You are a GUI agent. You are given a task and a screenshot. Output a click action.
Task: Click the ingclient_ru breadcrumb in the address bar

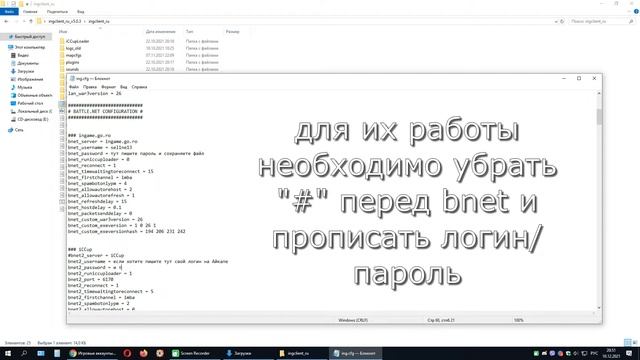[x=99, y=21]
